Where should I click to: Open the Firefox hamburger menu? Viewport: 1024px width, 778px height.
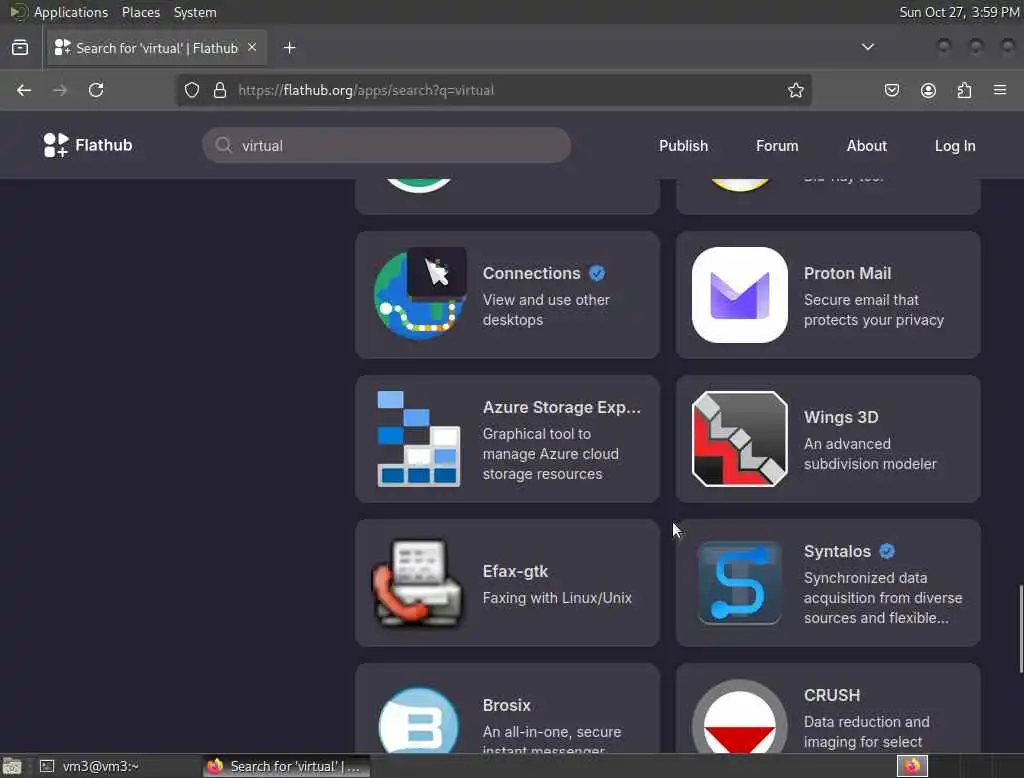(x=1000, y=89)
